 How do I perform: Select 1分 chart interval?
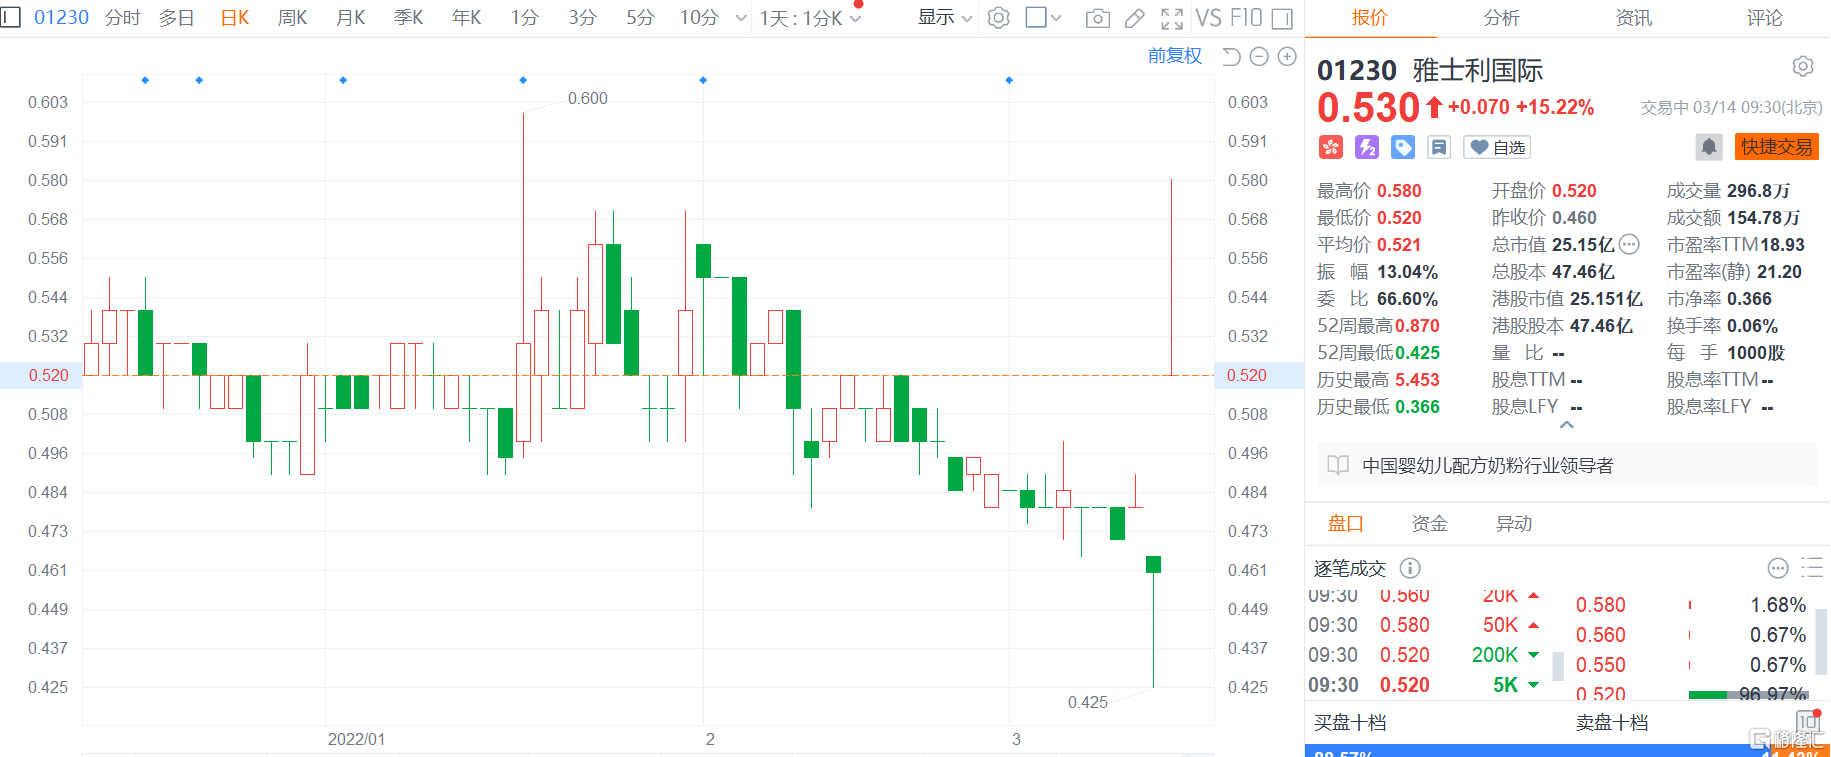click(x=524, y=18)
